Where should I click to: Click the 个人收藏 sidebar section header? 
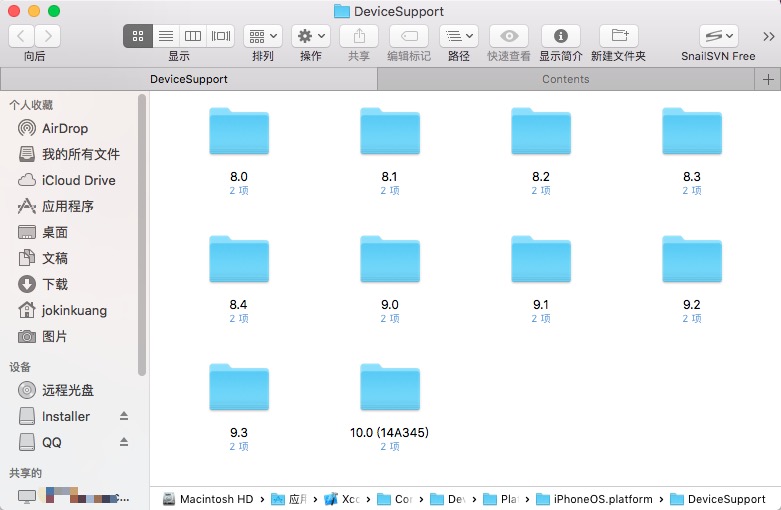(31, 105)
